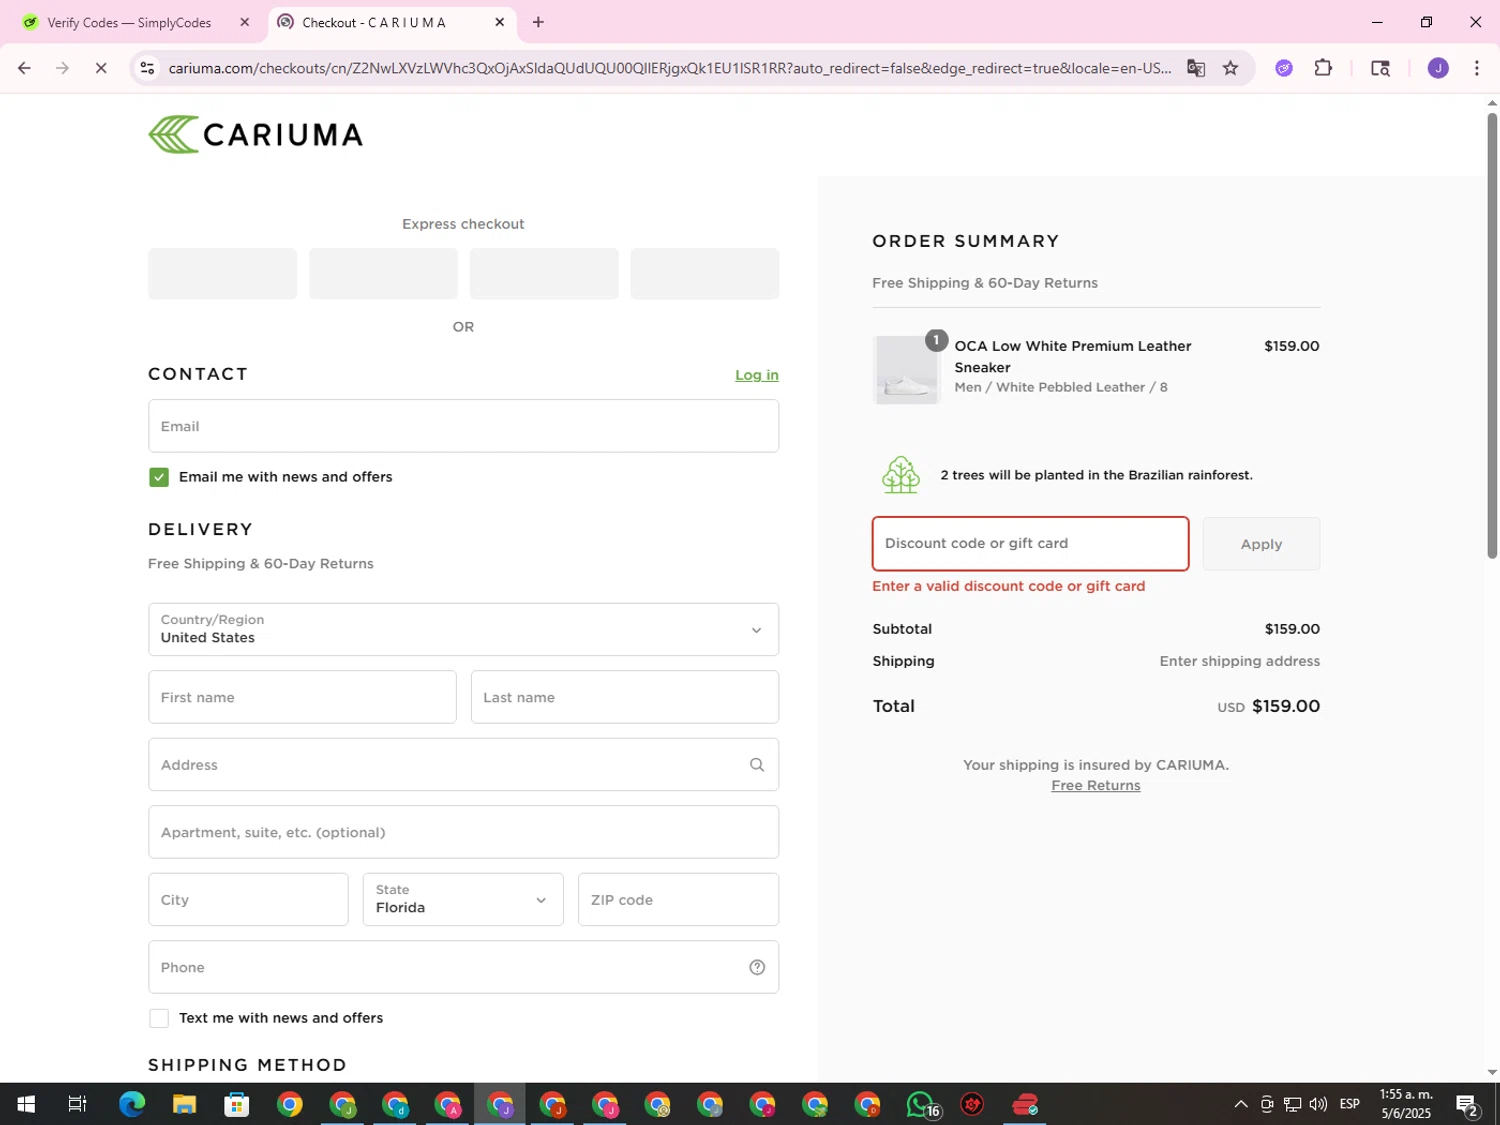The image size is (1500, 1125).
Task: Click the OCA Low sneaker thumbnail
Action: pos(907,369)
